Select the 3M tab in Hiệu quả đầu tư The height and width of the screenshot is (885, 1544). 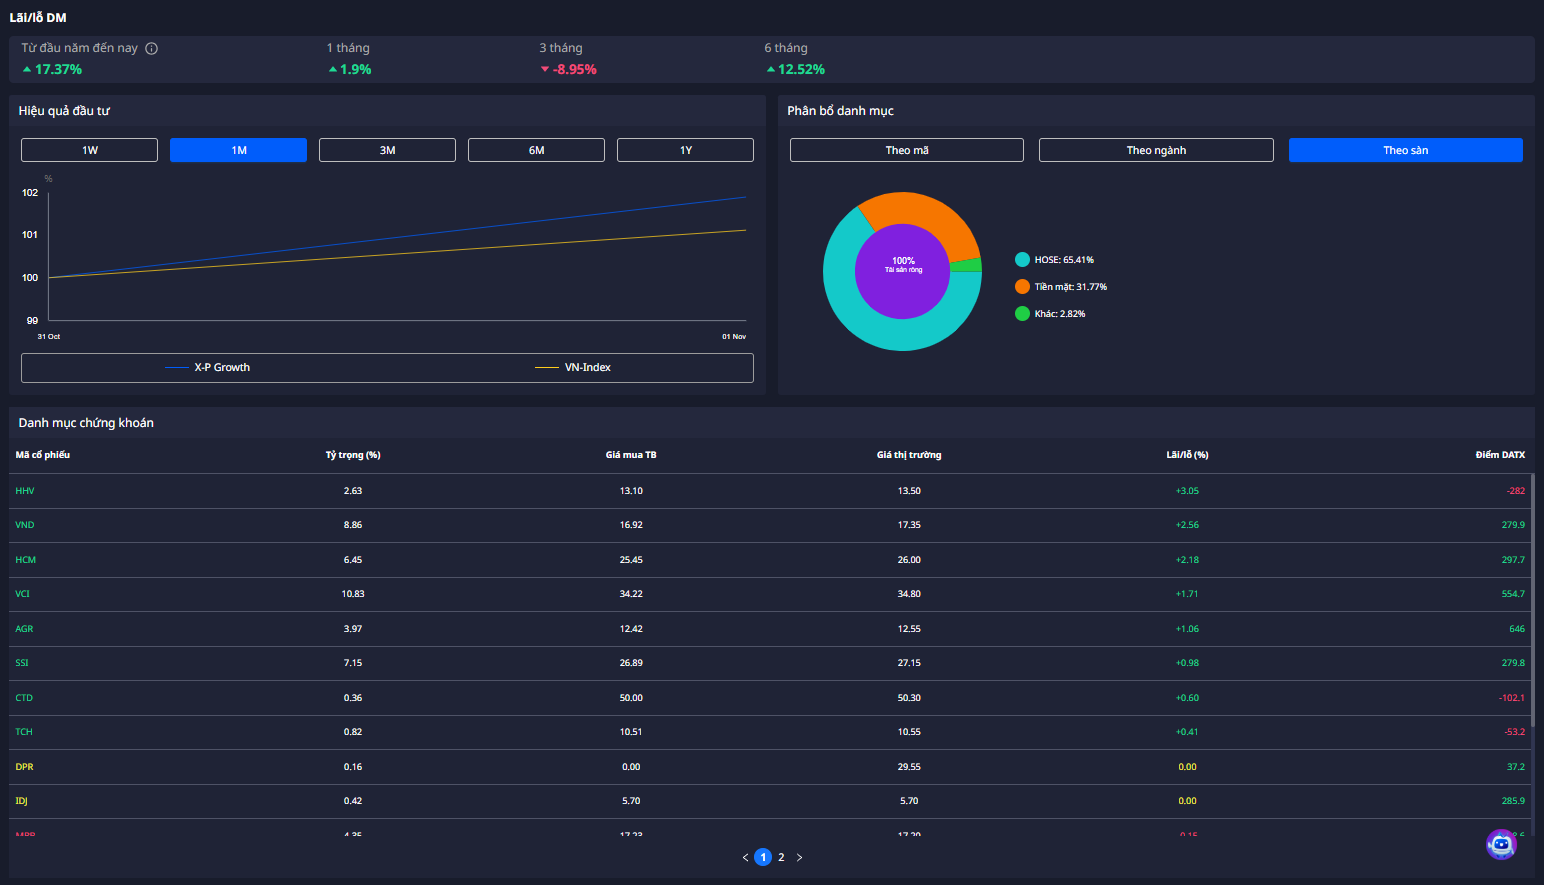pyautogui.click(x=387, y=149)
